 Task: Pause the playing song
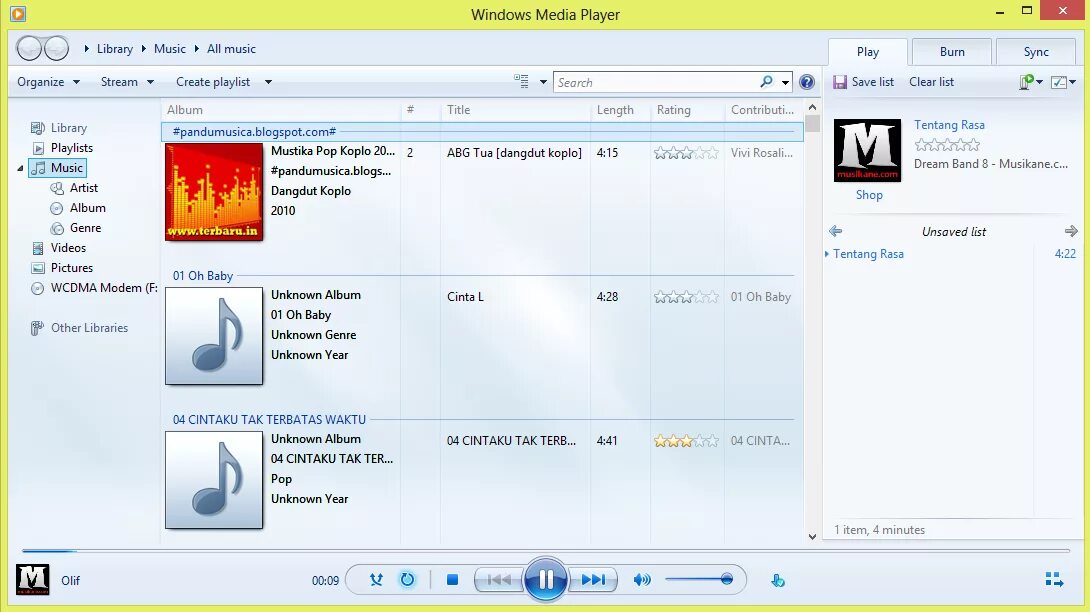coord(546,579)
